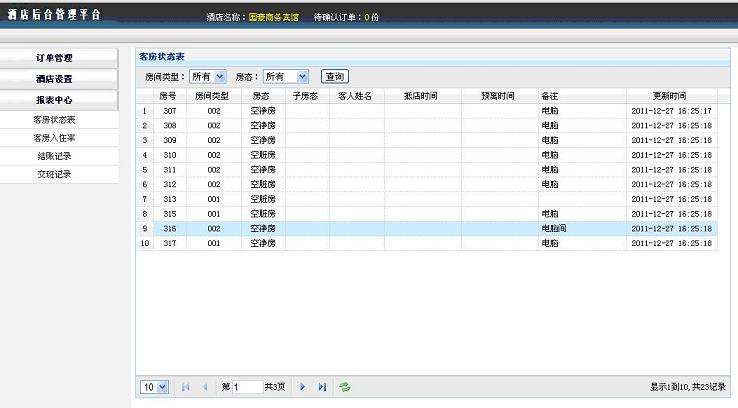
Task: Click the 抵店时间 column header
Action: coord(421,96)
